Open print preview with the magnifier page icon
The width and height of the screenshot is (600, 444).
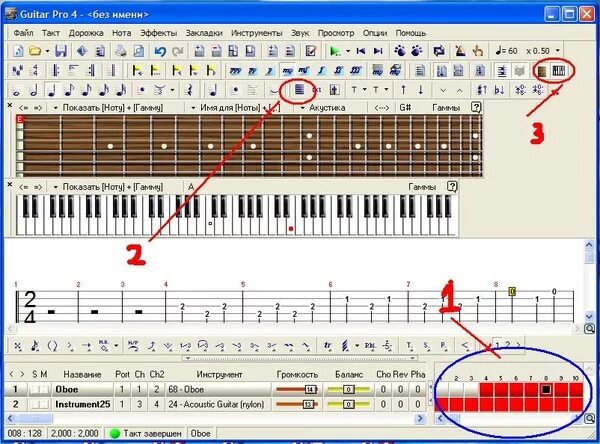tap(139, 51)
